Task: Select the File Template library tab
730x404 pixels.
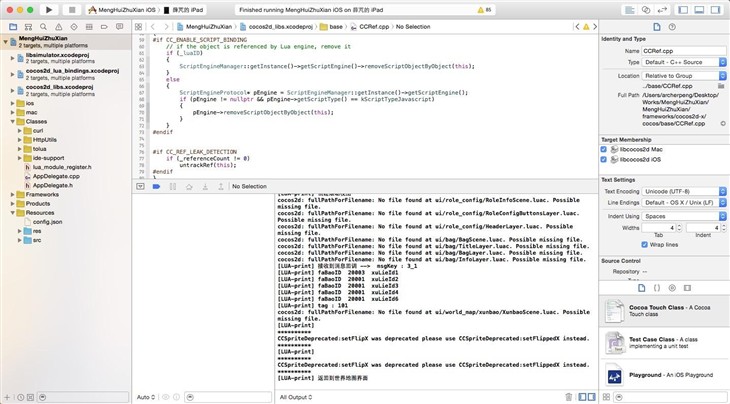Action: coord(642,288)
